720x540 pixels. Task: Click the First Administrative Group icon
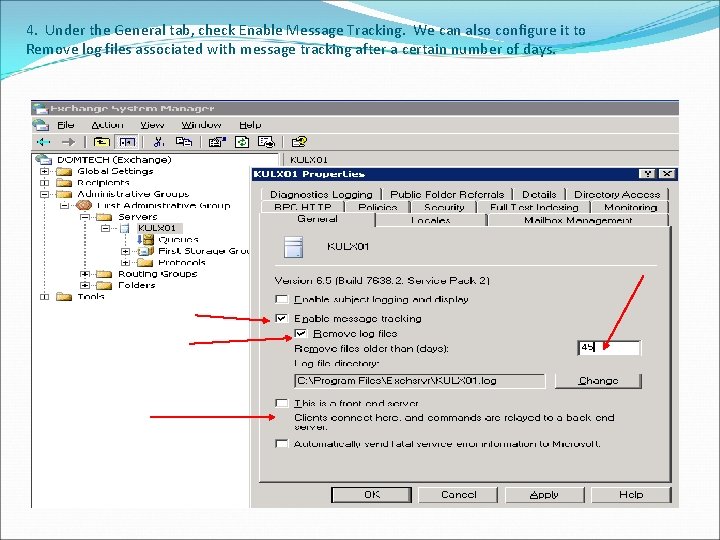tap(84, 205)
